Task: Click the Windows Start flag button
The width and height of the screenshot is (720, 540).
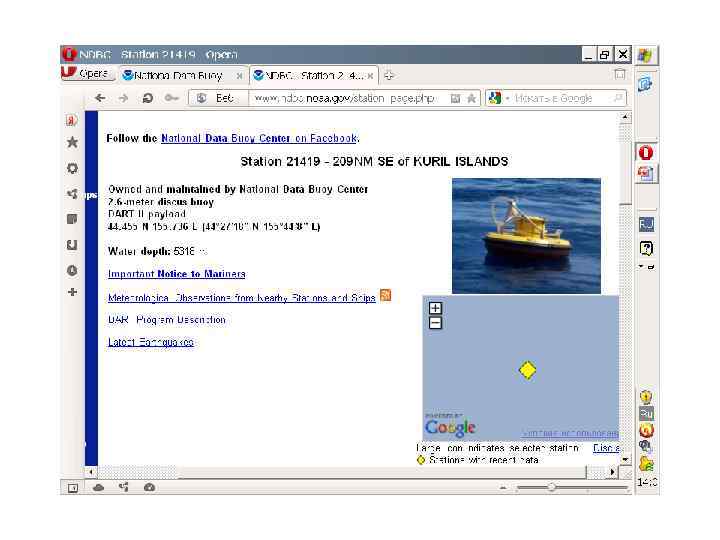Action: [646, 56]
